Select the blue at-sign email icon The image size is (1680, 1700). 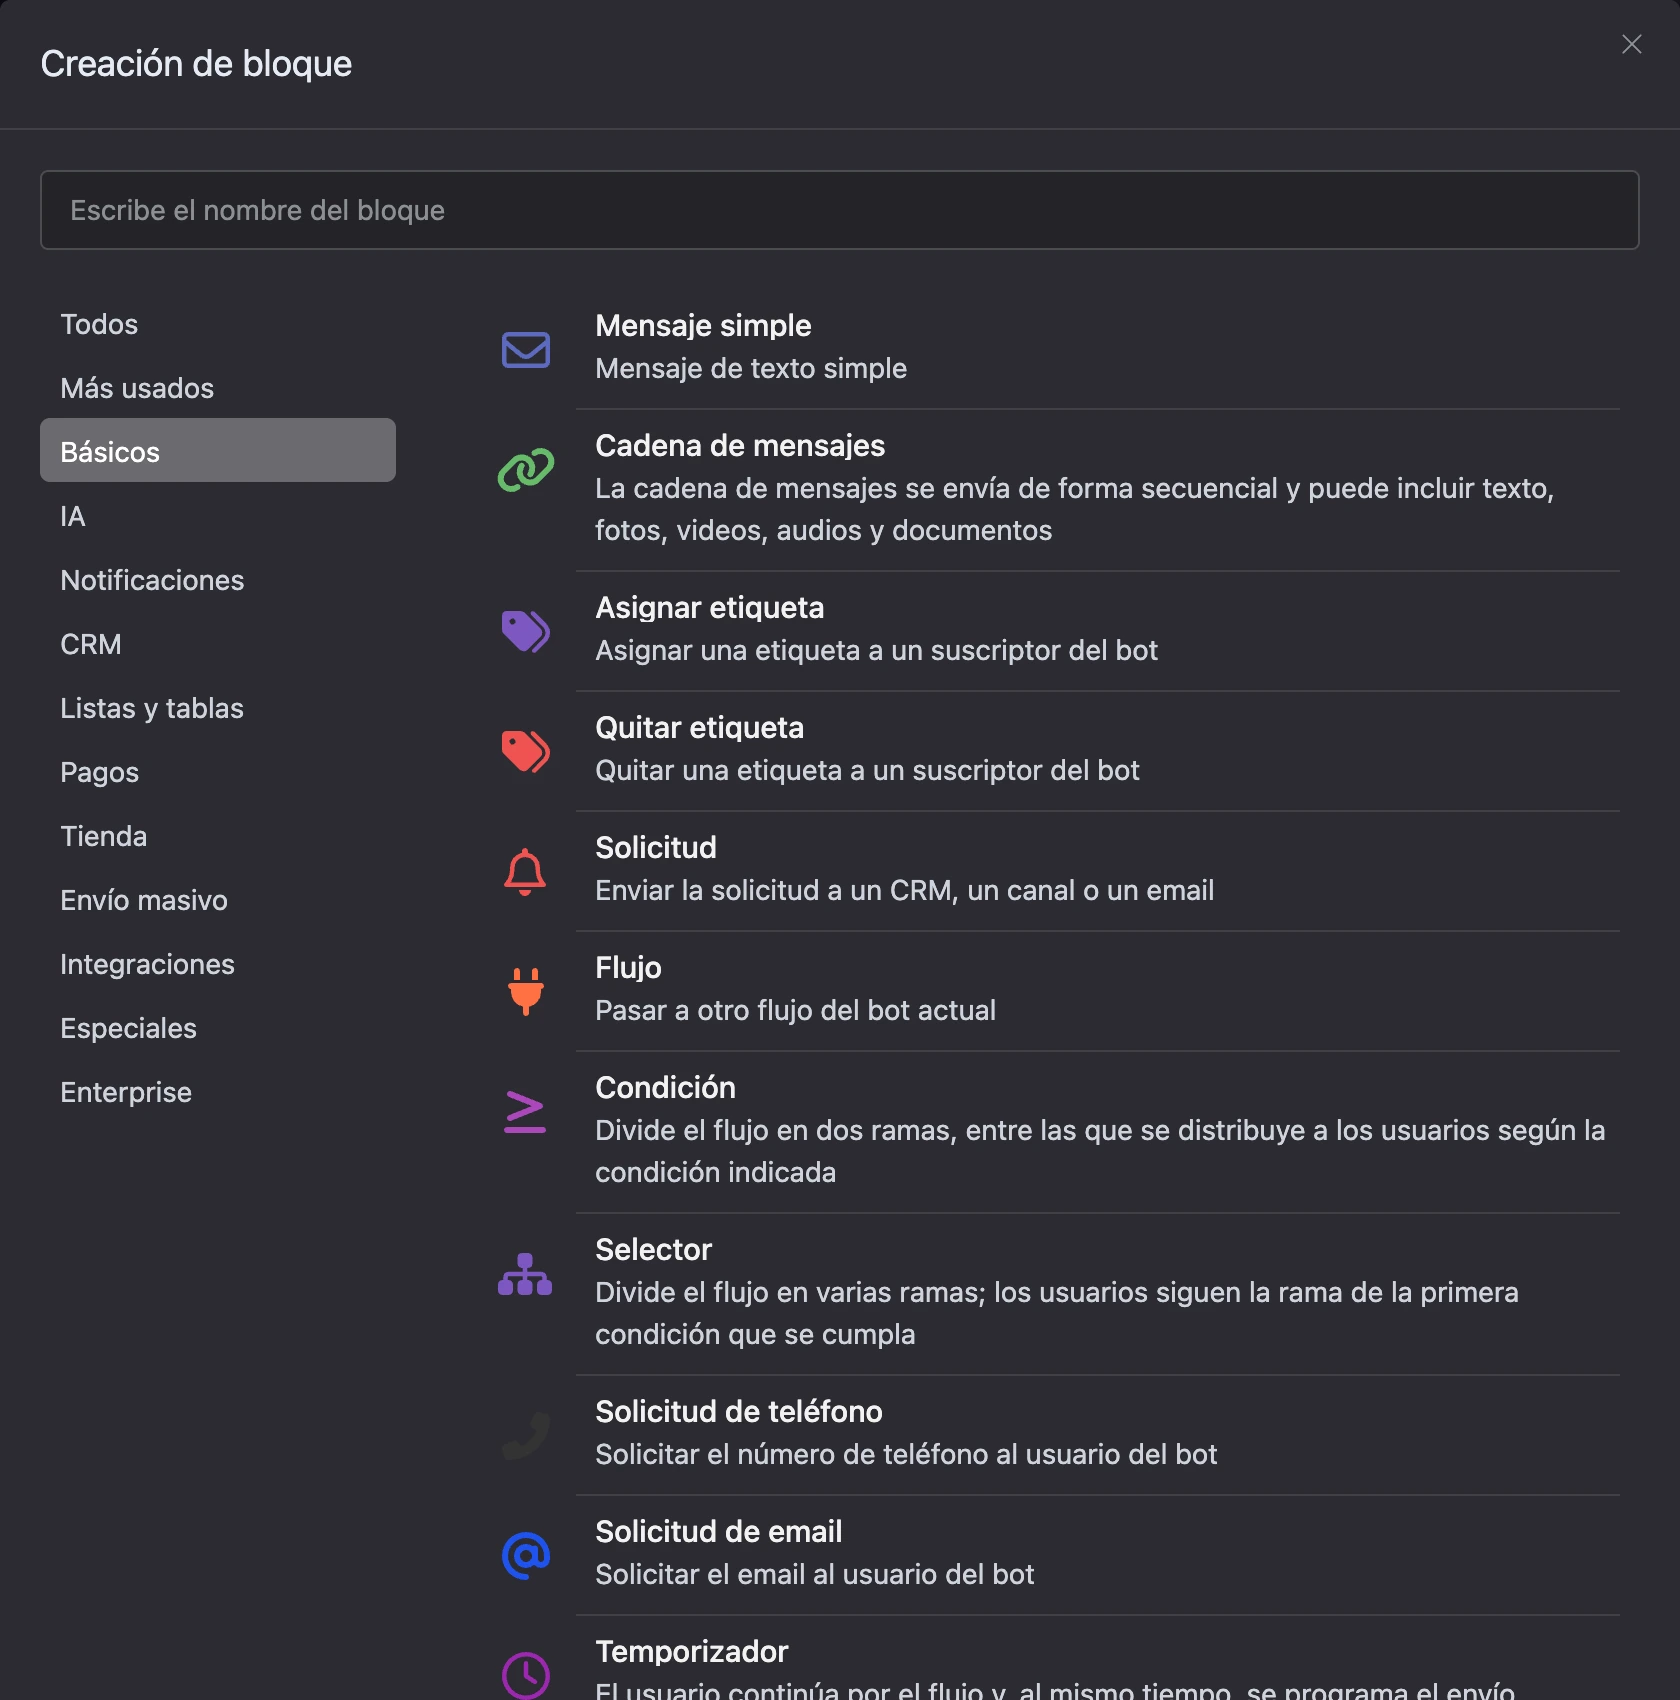point(525,1555)
